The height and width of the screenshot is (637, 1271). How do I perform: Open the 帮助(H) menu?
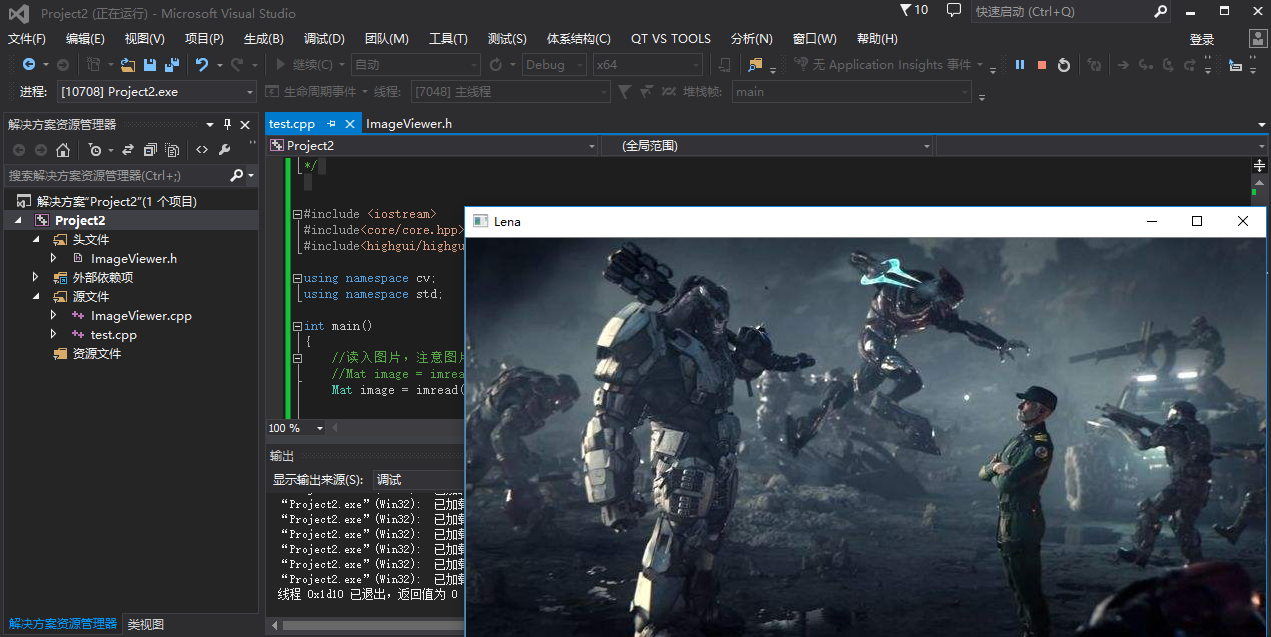pos(877,39)
